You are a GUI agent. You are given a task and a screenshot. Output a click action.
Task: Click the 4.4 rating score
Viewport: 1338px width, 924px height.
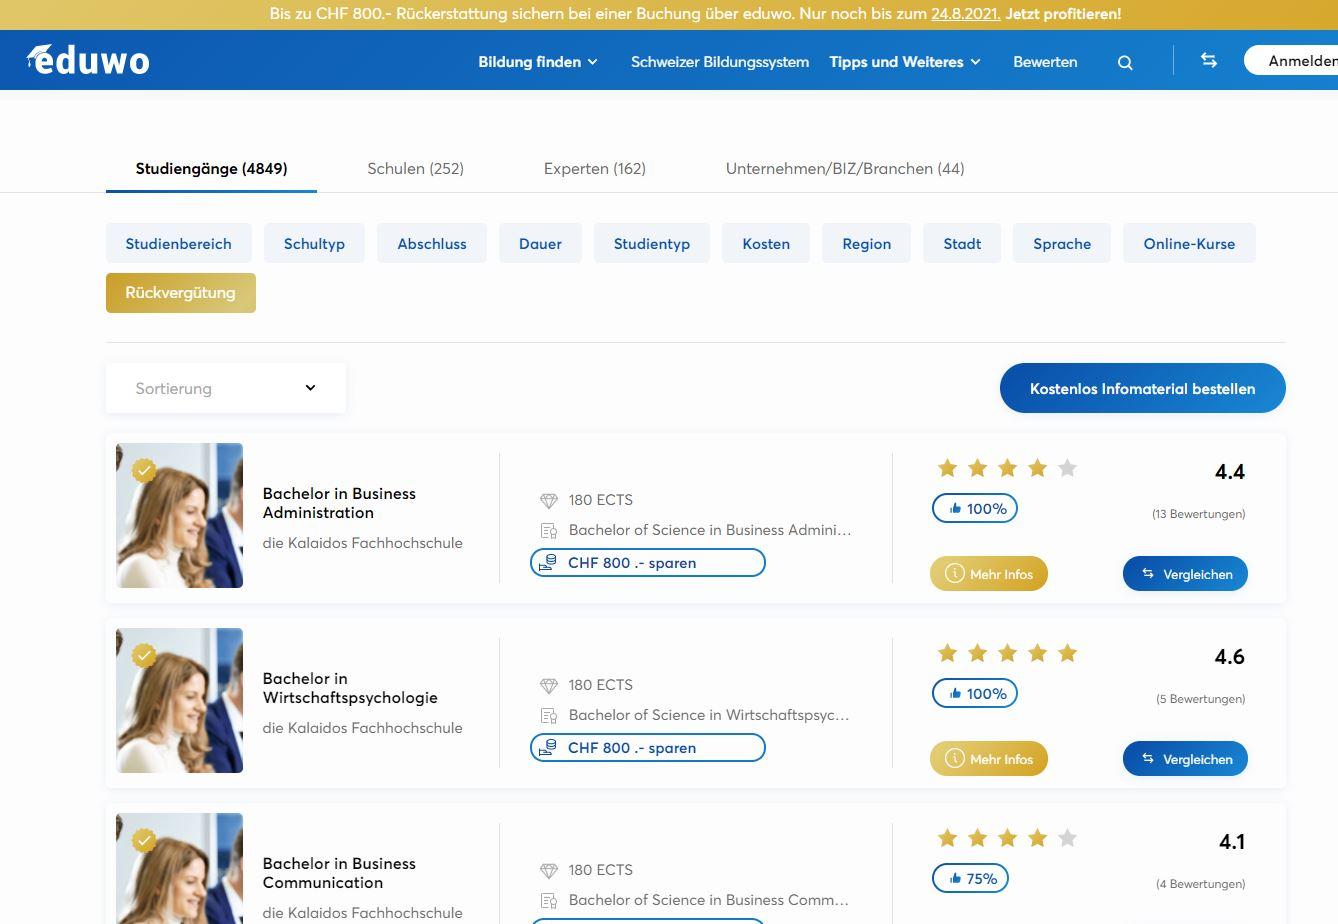pyautogui.click(x=1230, y=472)
